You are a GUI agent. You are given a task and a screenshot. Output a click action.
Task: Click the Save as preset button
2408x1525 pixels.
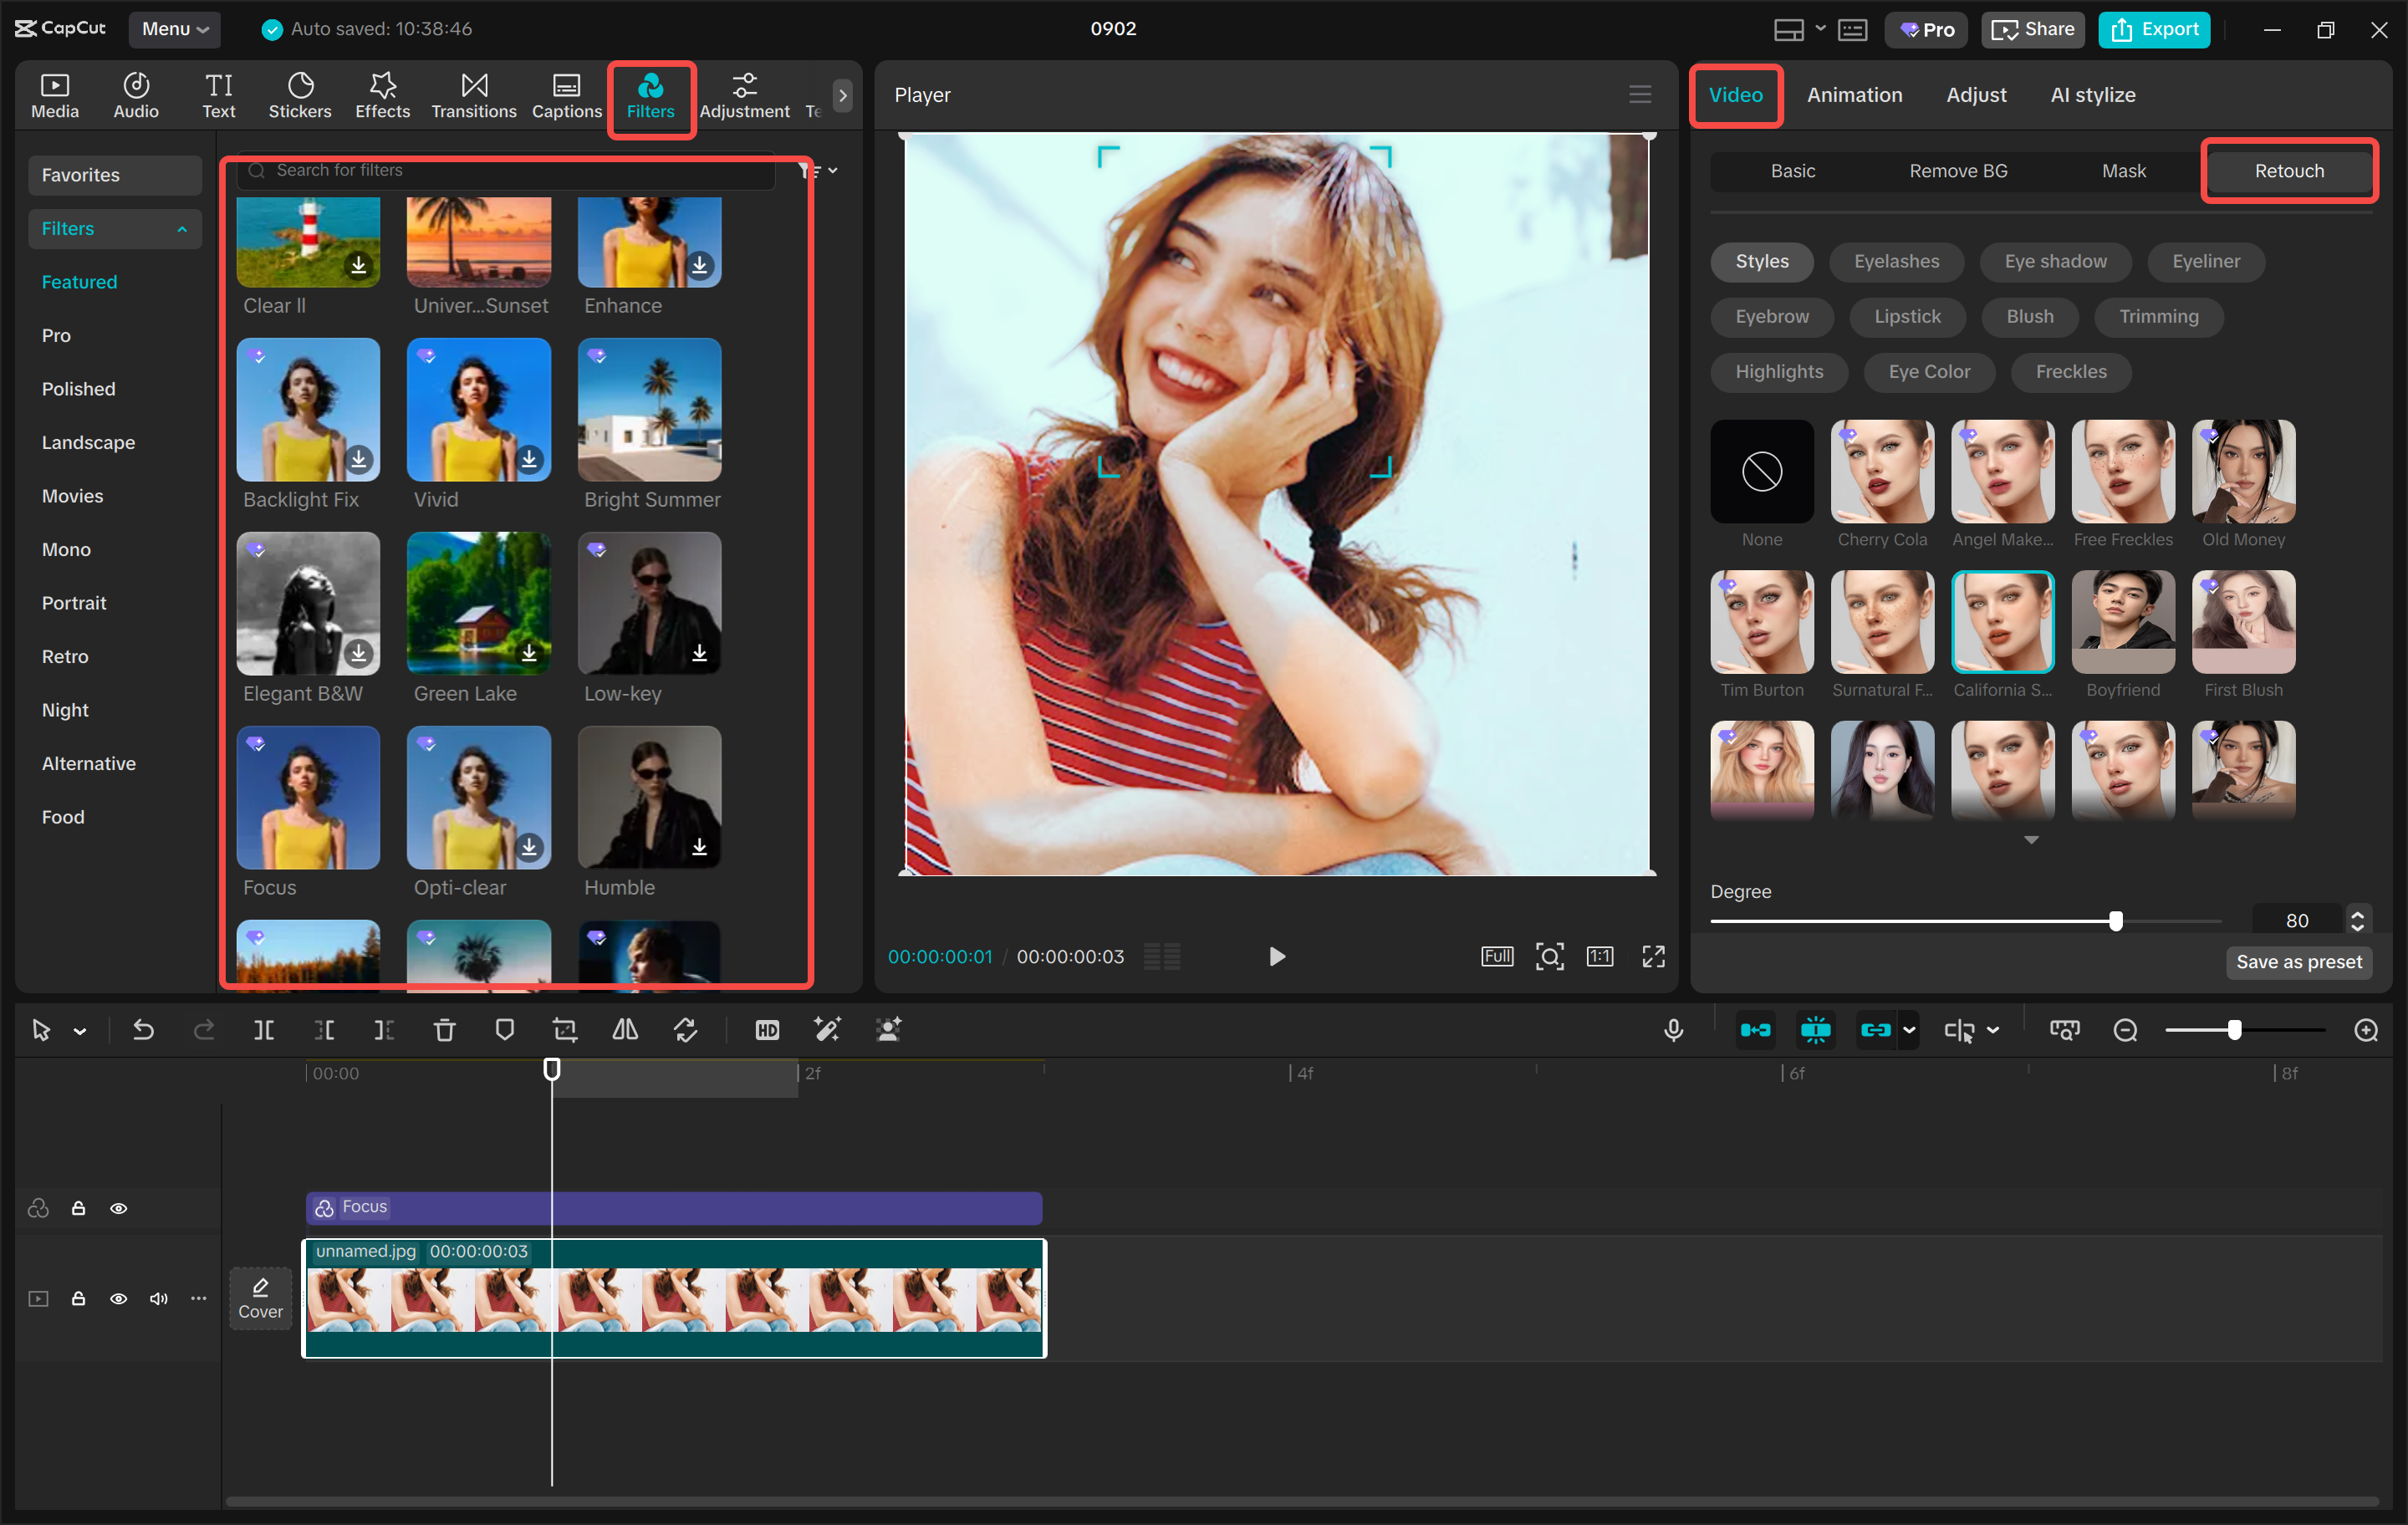2299,962
